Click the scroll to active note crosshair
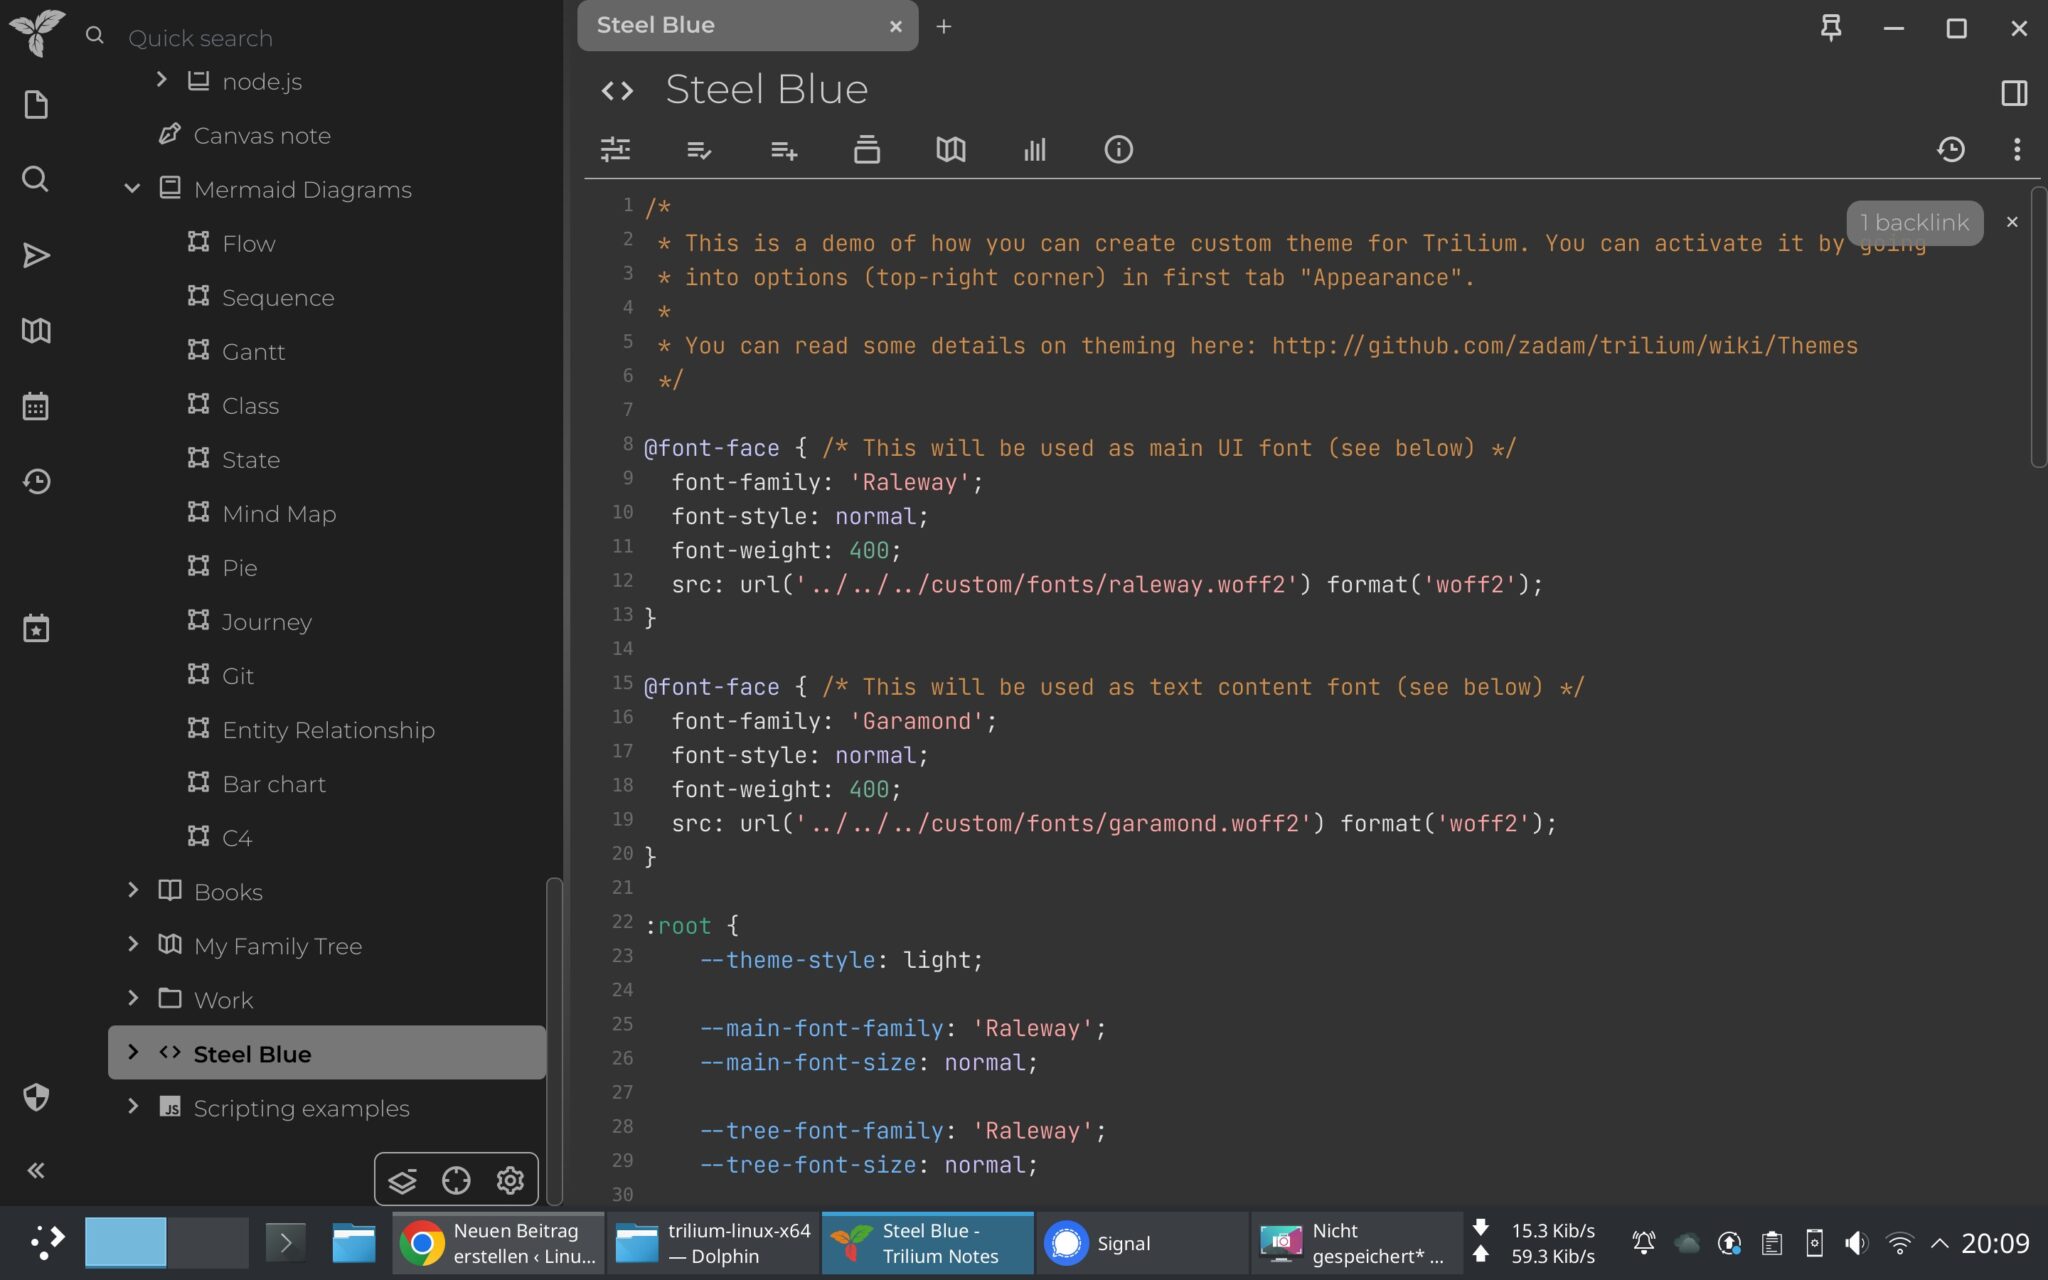 pos(456,1181)
